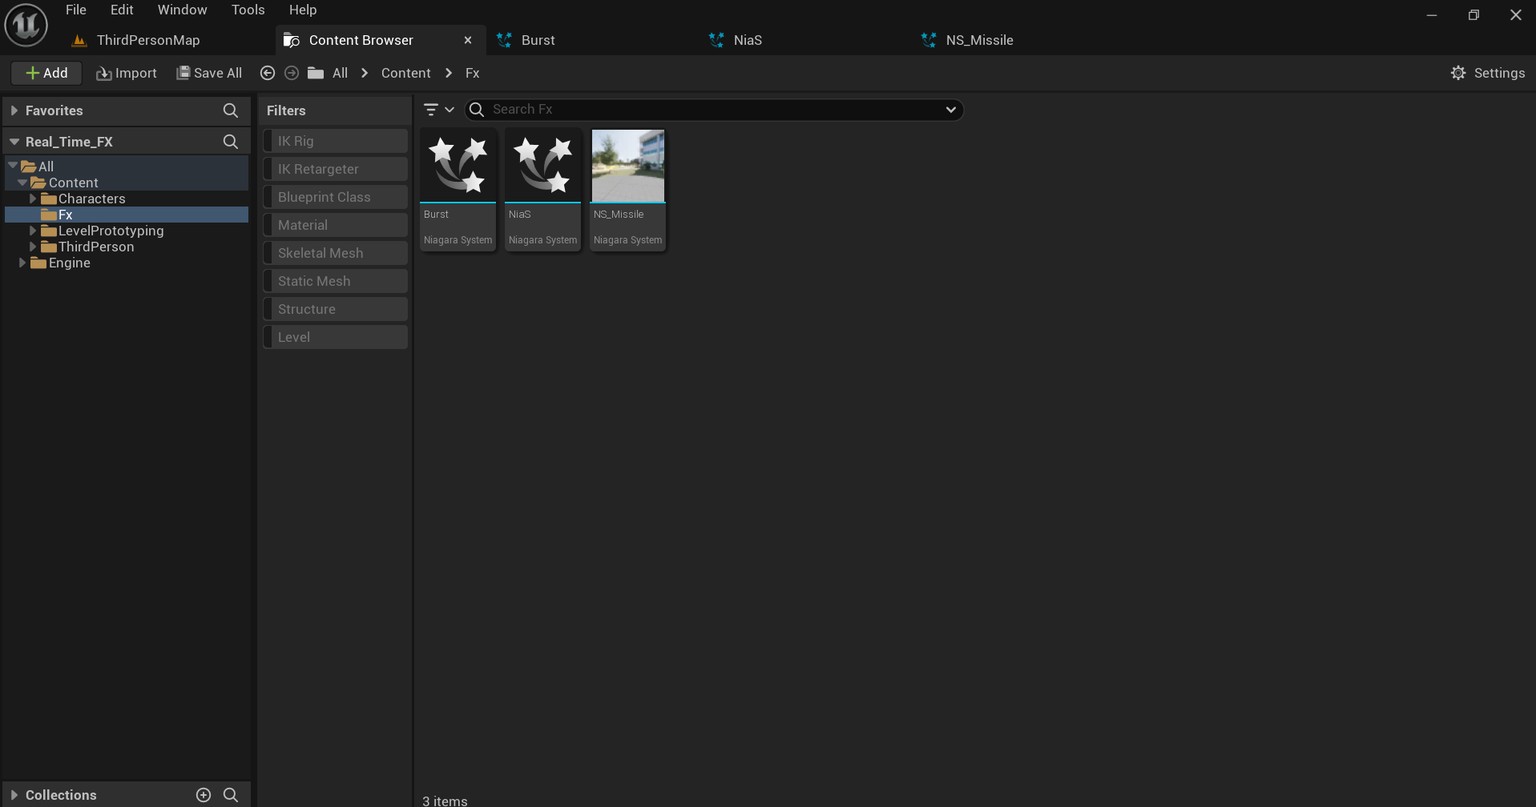Close the Content Browser tab
Screen dimensions: 1536x807
point(467,40)
